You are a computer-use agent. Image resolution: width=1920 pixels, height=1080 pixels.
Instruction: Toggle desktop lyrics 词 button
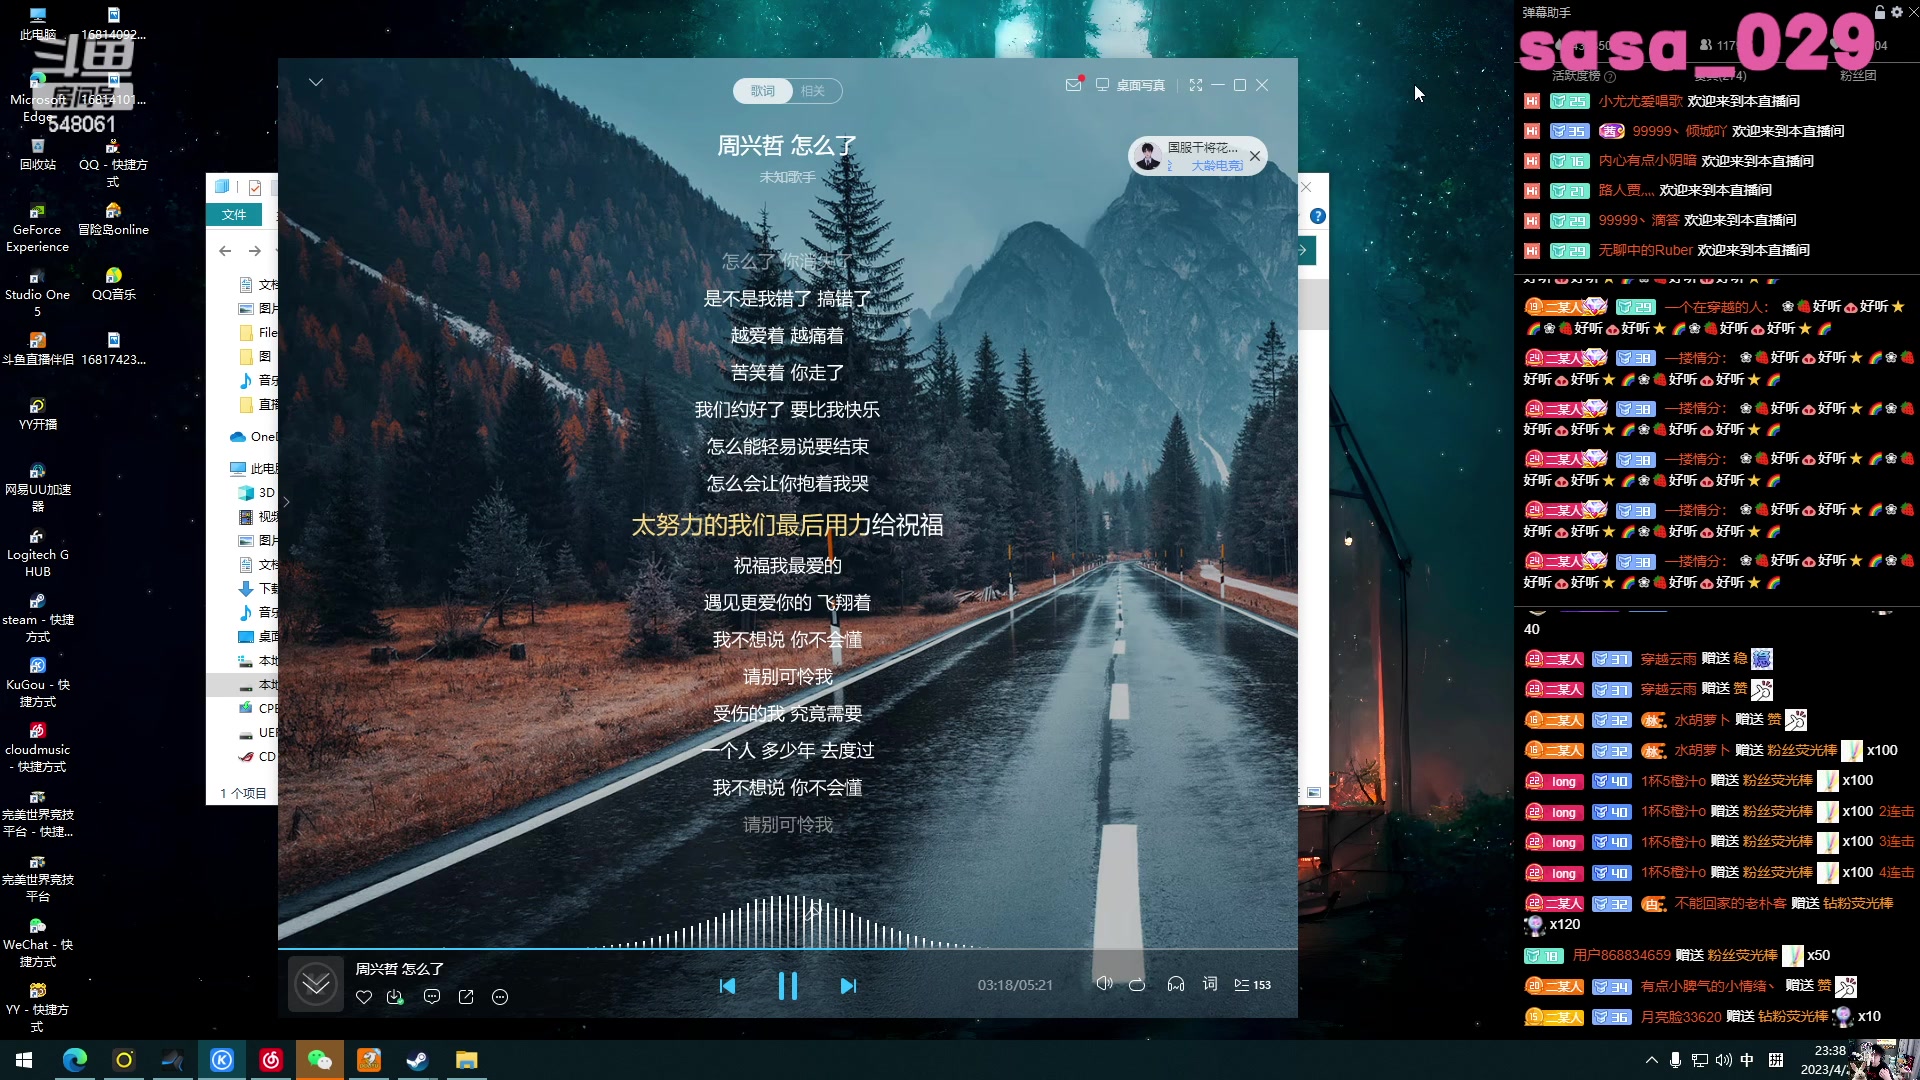point(1210,984)
